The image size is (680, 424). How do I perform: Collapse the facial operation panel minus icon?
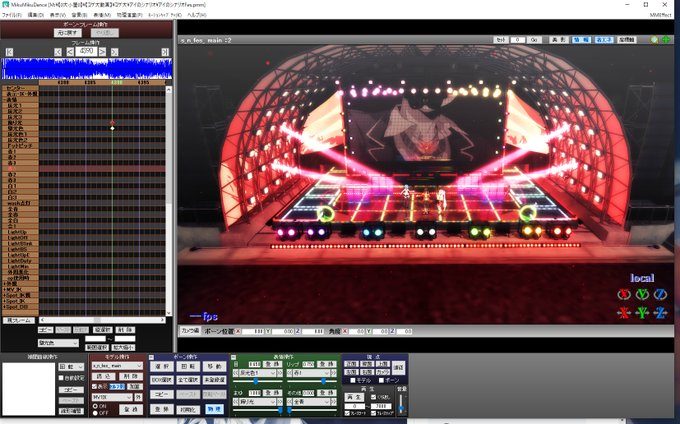233,357
